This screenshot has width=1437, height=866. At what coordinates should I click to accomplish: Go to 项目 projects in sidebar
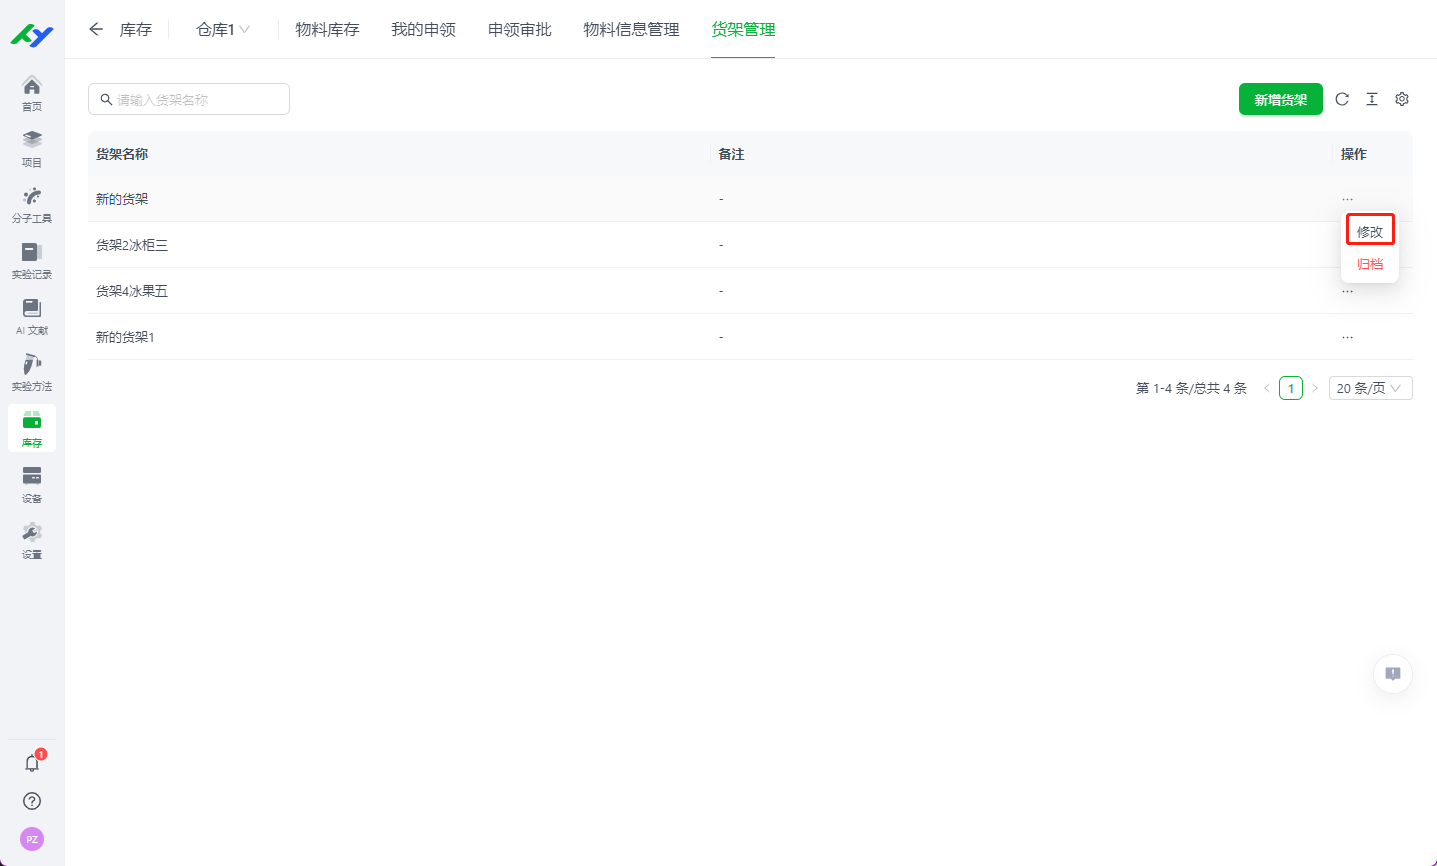click(x=32, y=148)
